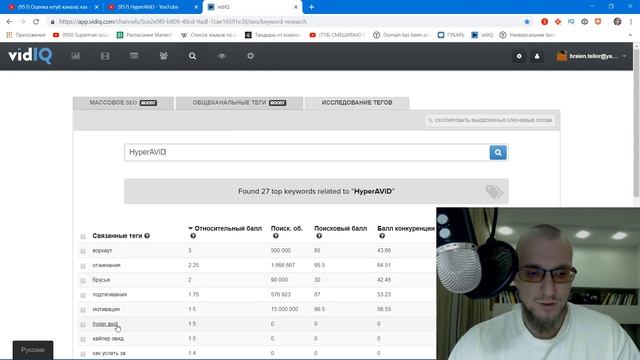Click the user profile icon button in header
Viewport: 640px width, 360px height.
click(537, 56)
